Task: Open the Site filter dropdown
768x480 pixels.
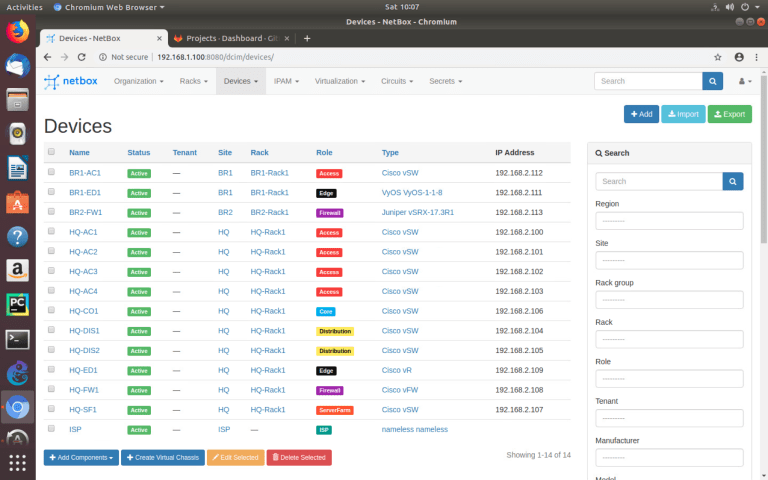Action: click(x=669, y=261)
